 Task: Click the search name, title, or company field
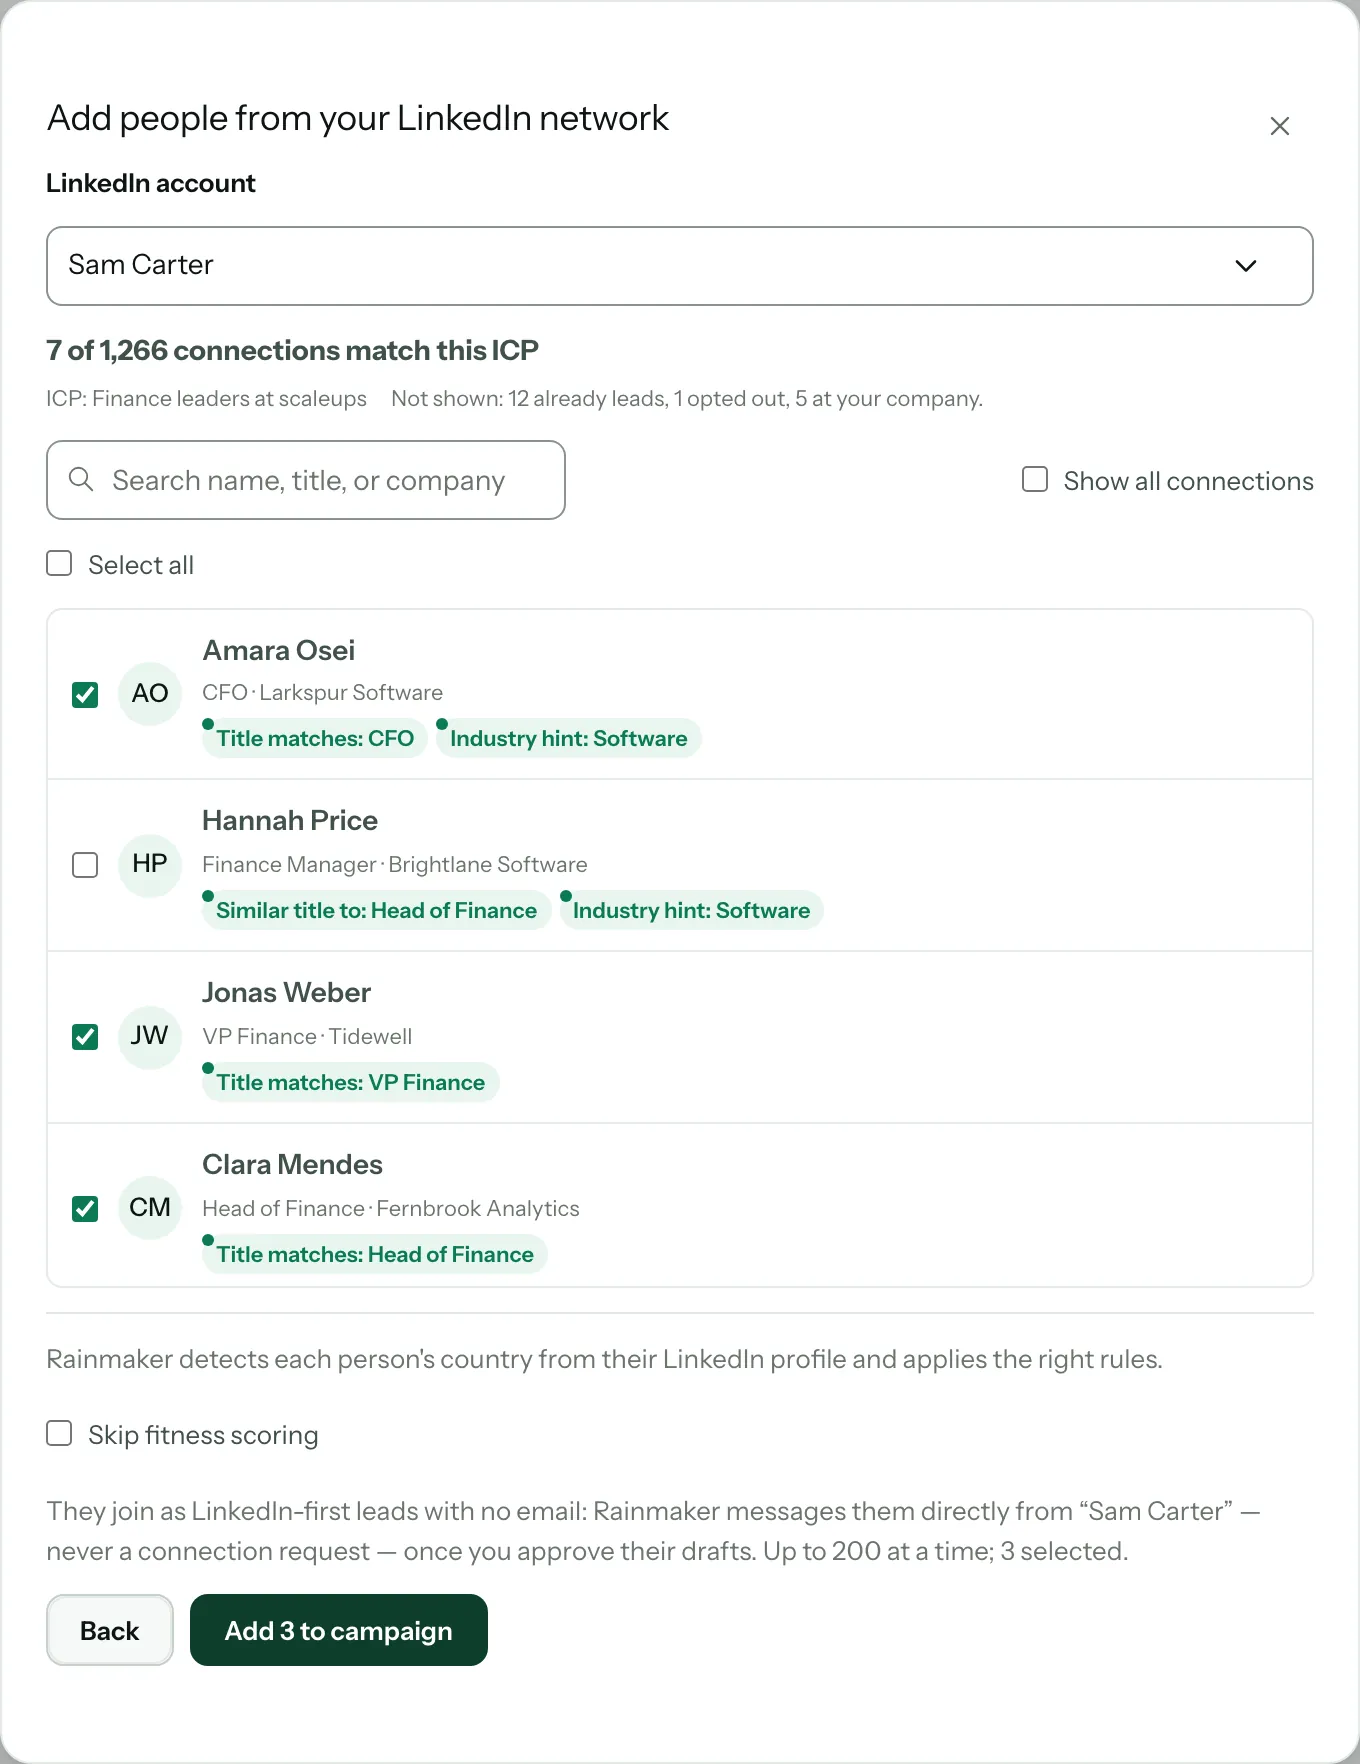[306, 480]
